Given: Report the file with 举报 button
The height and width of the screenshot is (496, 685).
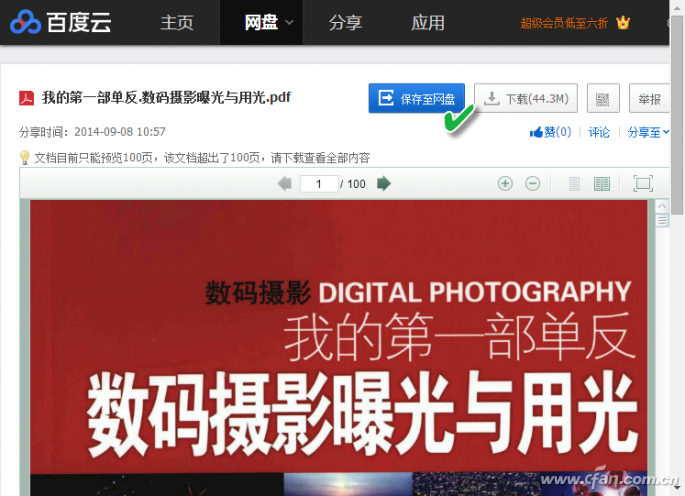Looking at the screenshot, I should pos(649,98).
